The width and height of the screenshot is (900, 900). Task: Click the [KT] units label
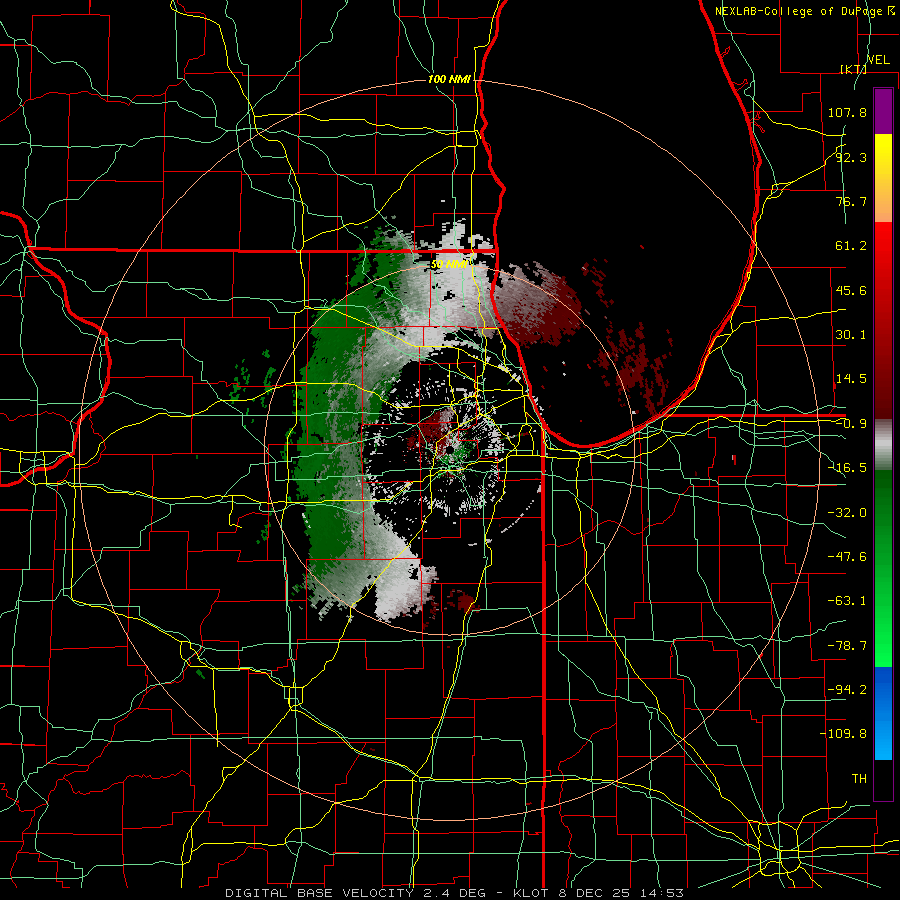click(x=853, y=69)
